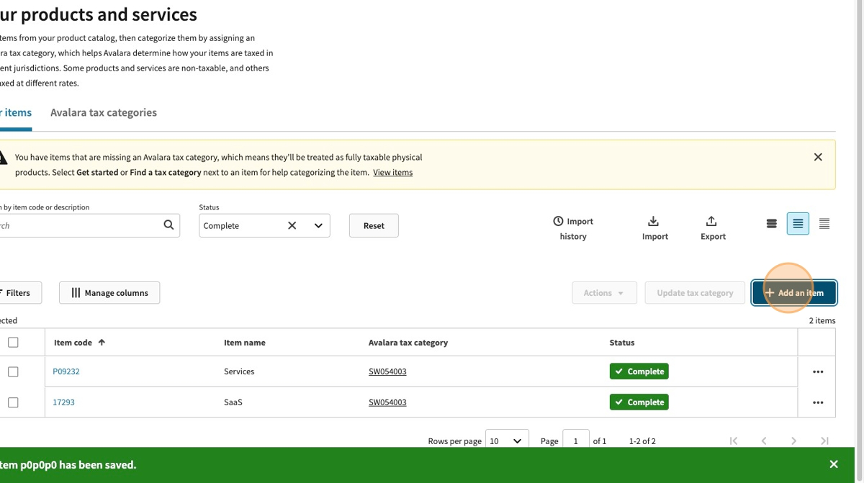This screenshot has height=484, width=864.
Task: Click the search magnifier icon
Action: (x=169, y=225)
